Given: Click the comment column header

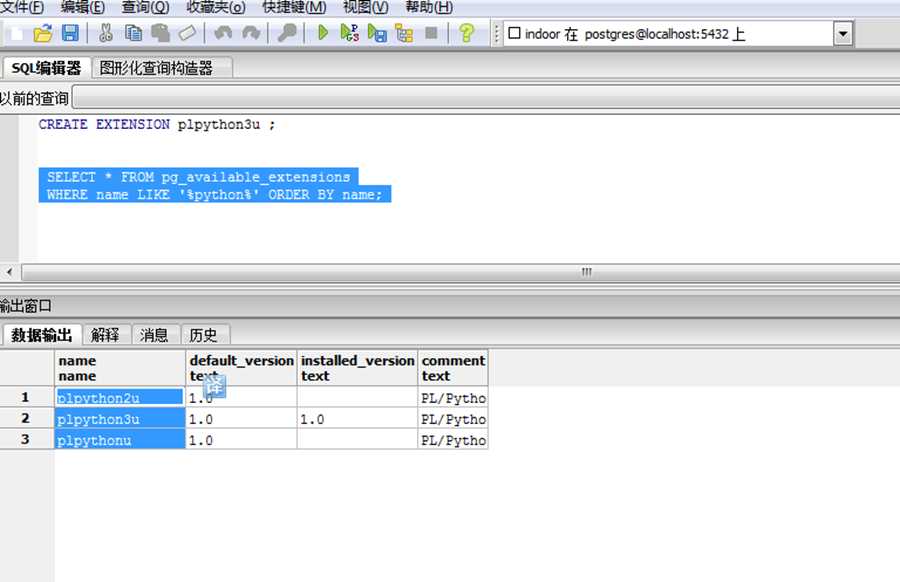Looking at the screenshot, I should click(x=453, y=368).
